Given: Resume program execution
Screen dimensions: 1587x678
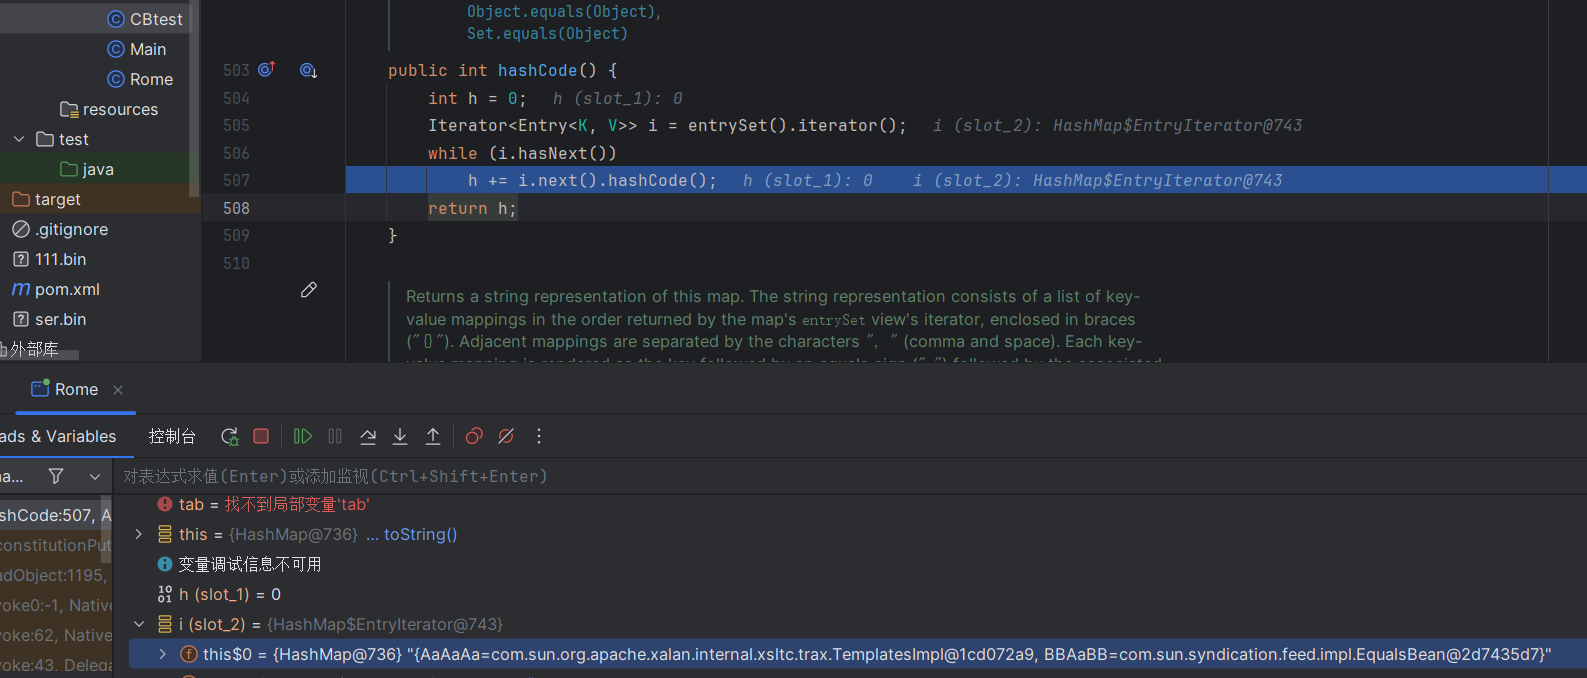Looking at the screenshot, I should 302,436.
